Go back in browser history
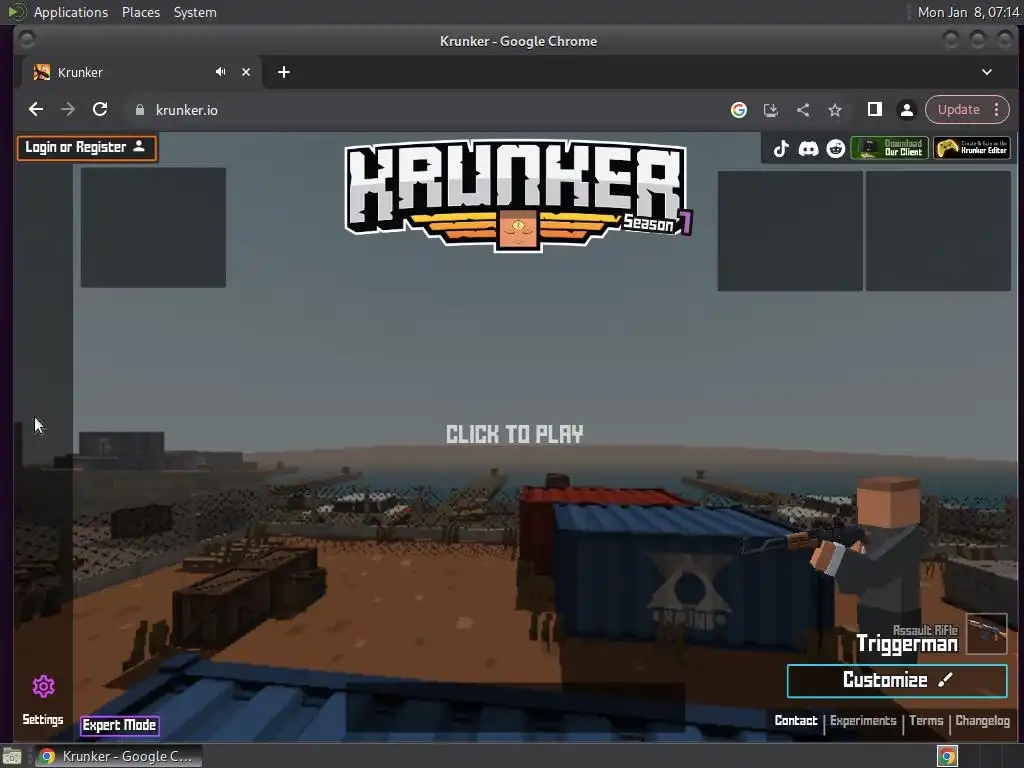 coord(36,110)
